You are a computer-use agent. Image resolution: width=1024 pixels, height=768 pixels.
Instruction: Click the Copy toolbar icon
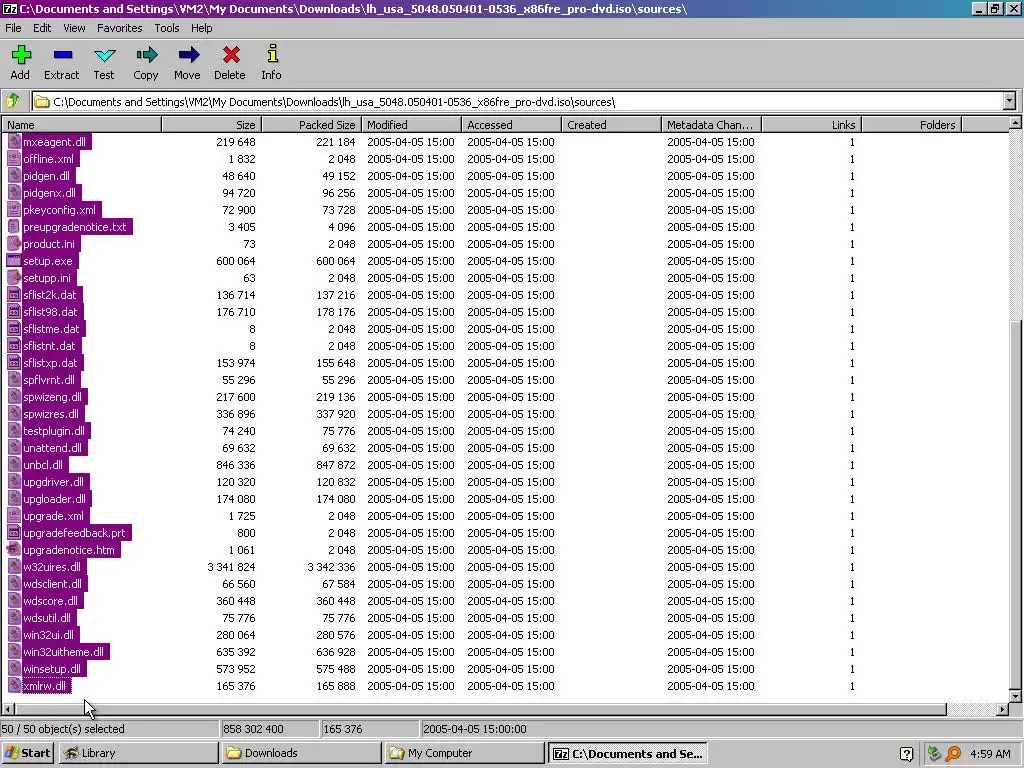146,55
